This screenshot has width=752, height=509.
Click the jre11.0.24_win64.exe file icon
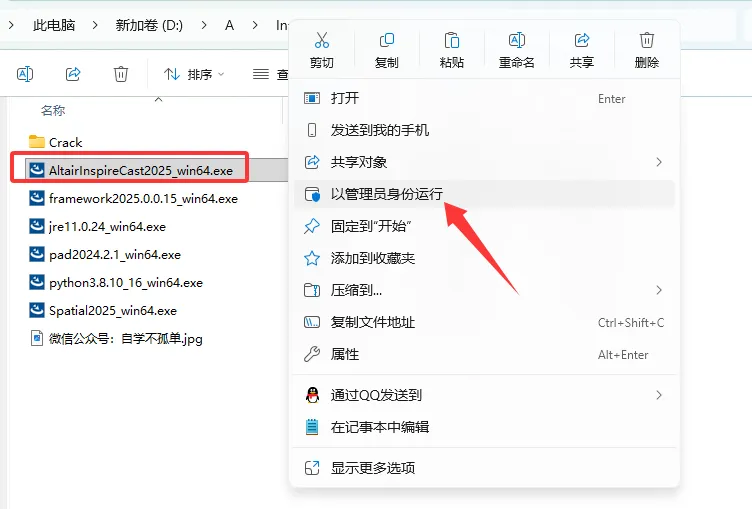click(x=36, y=226)
